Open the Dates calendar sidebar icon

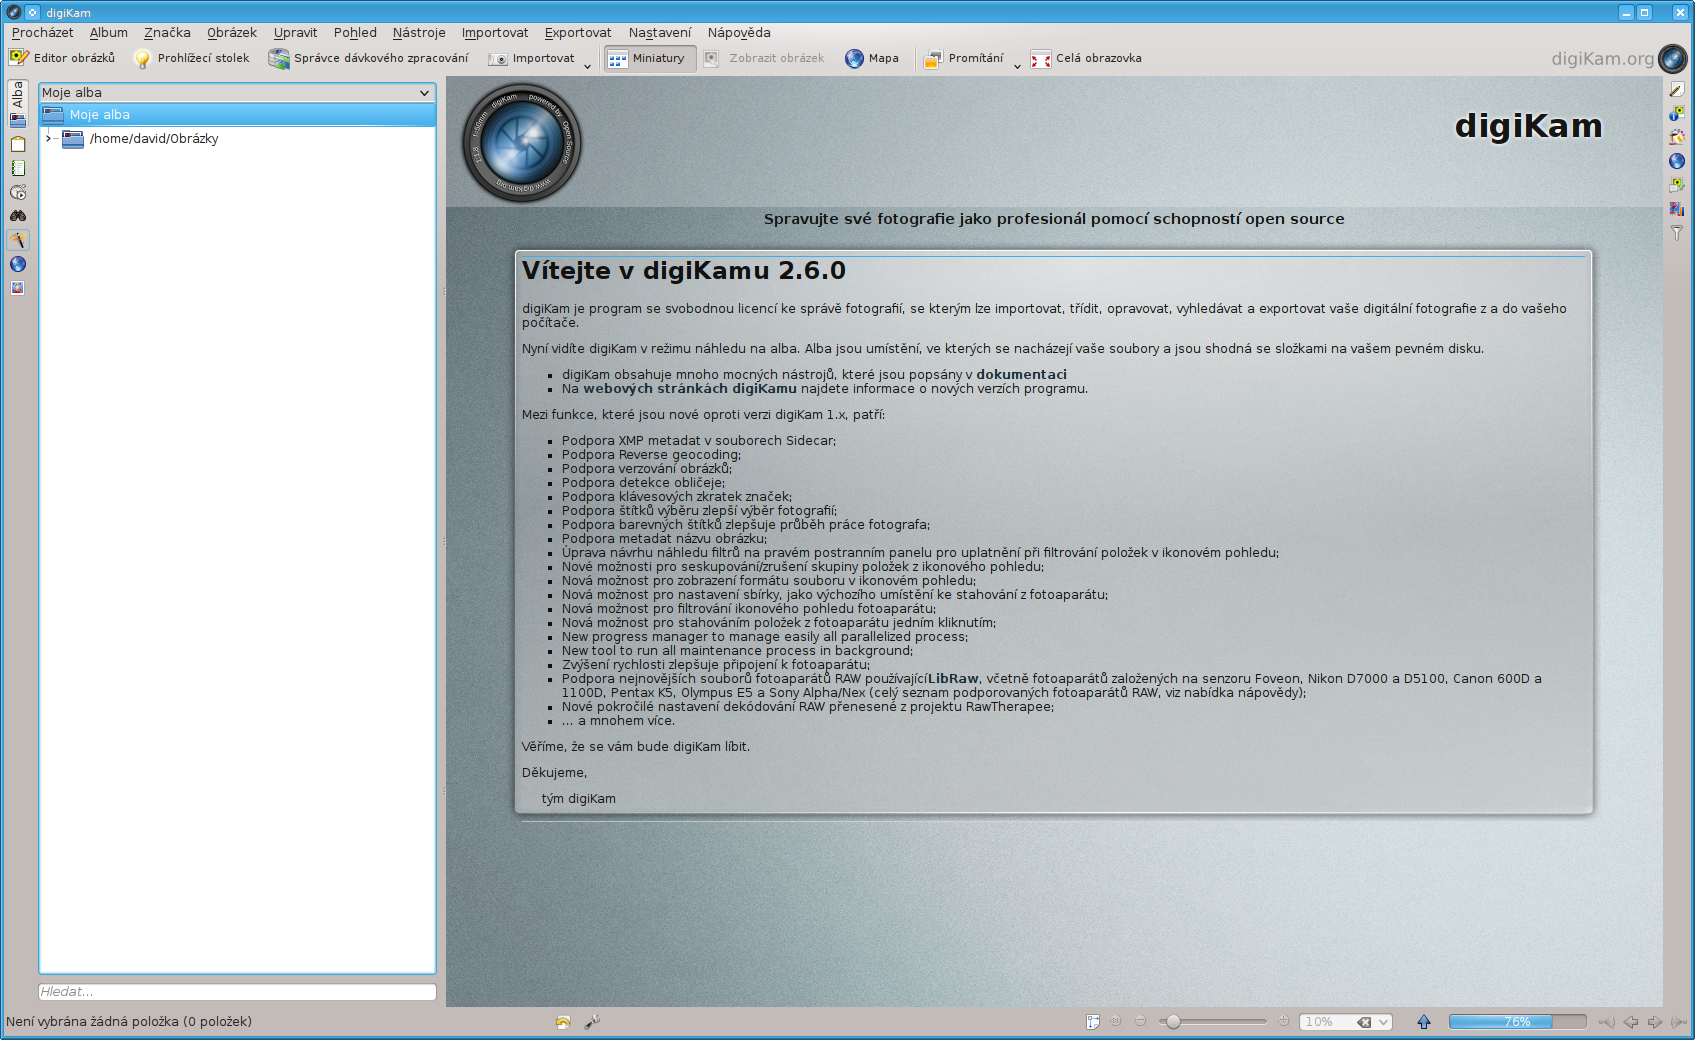(18, 168)
